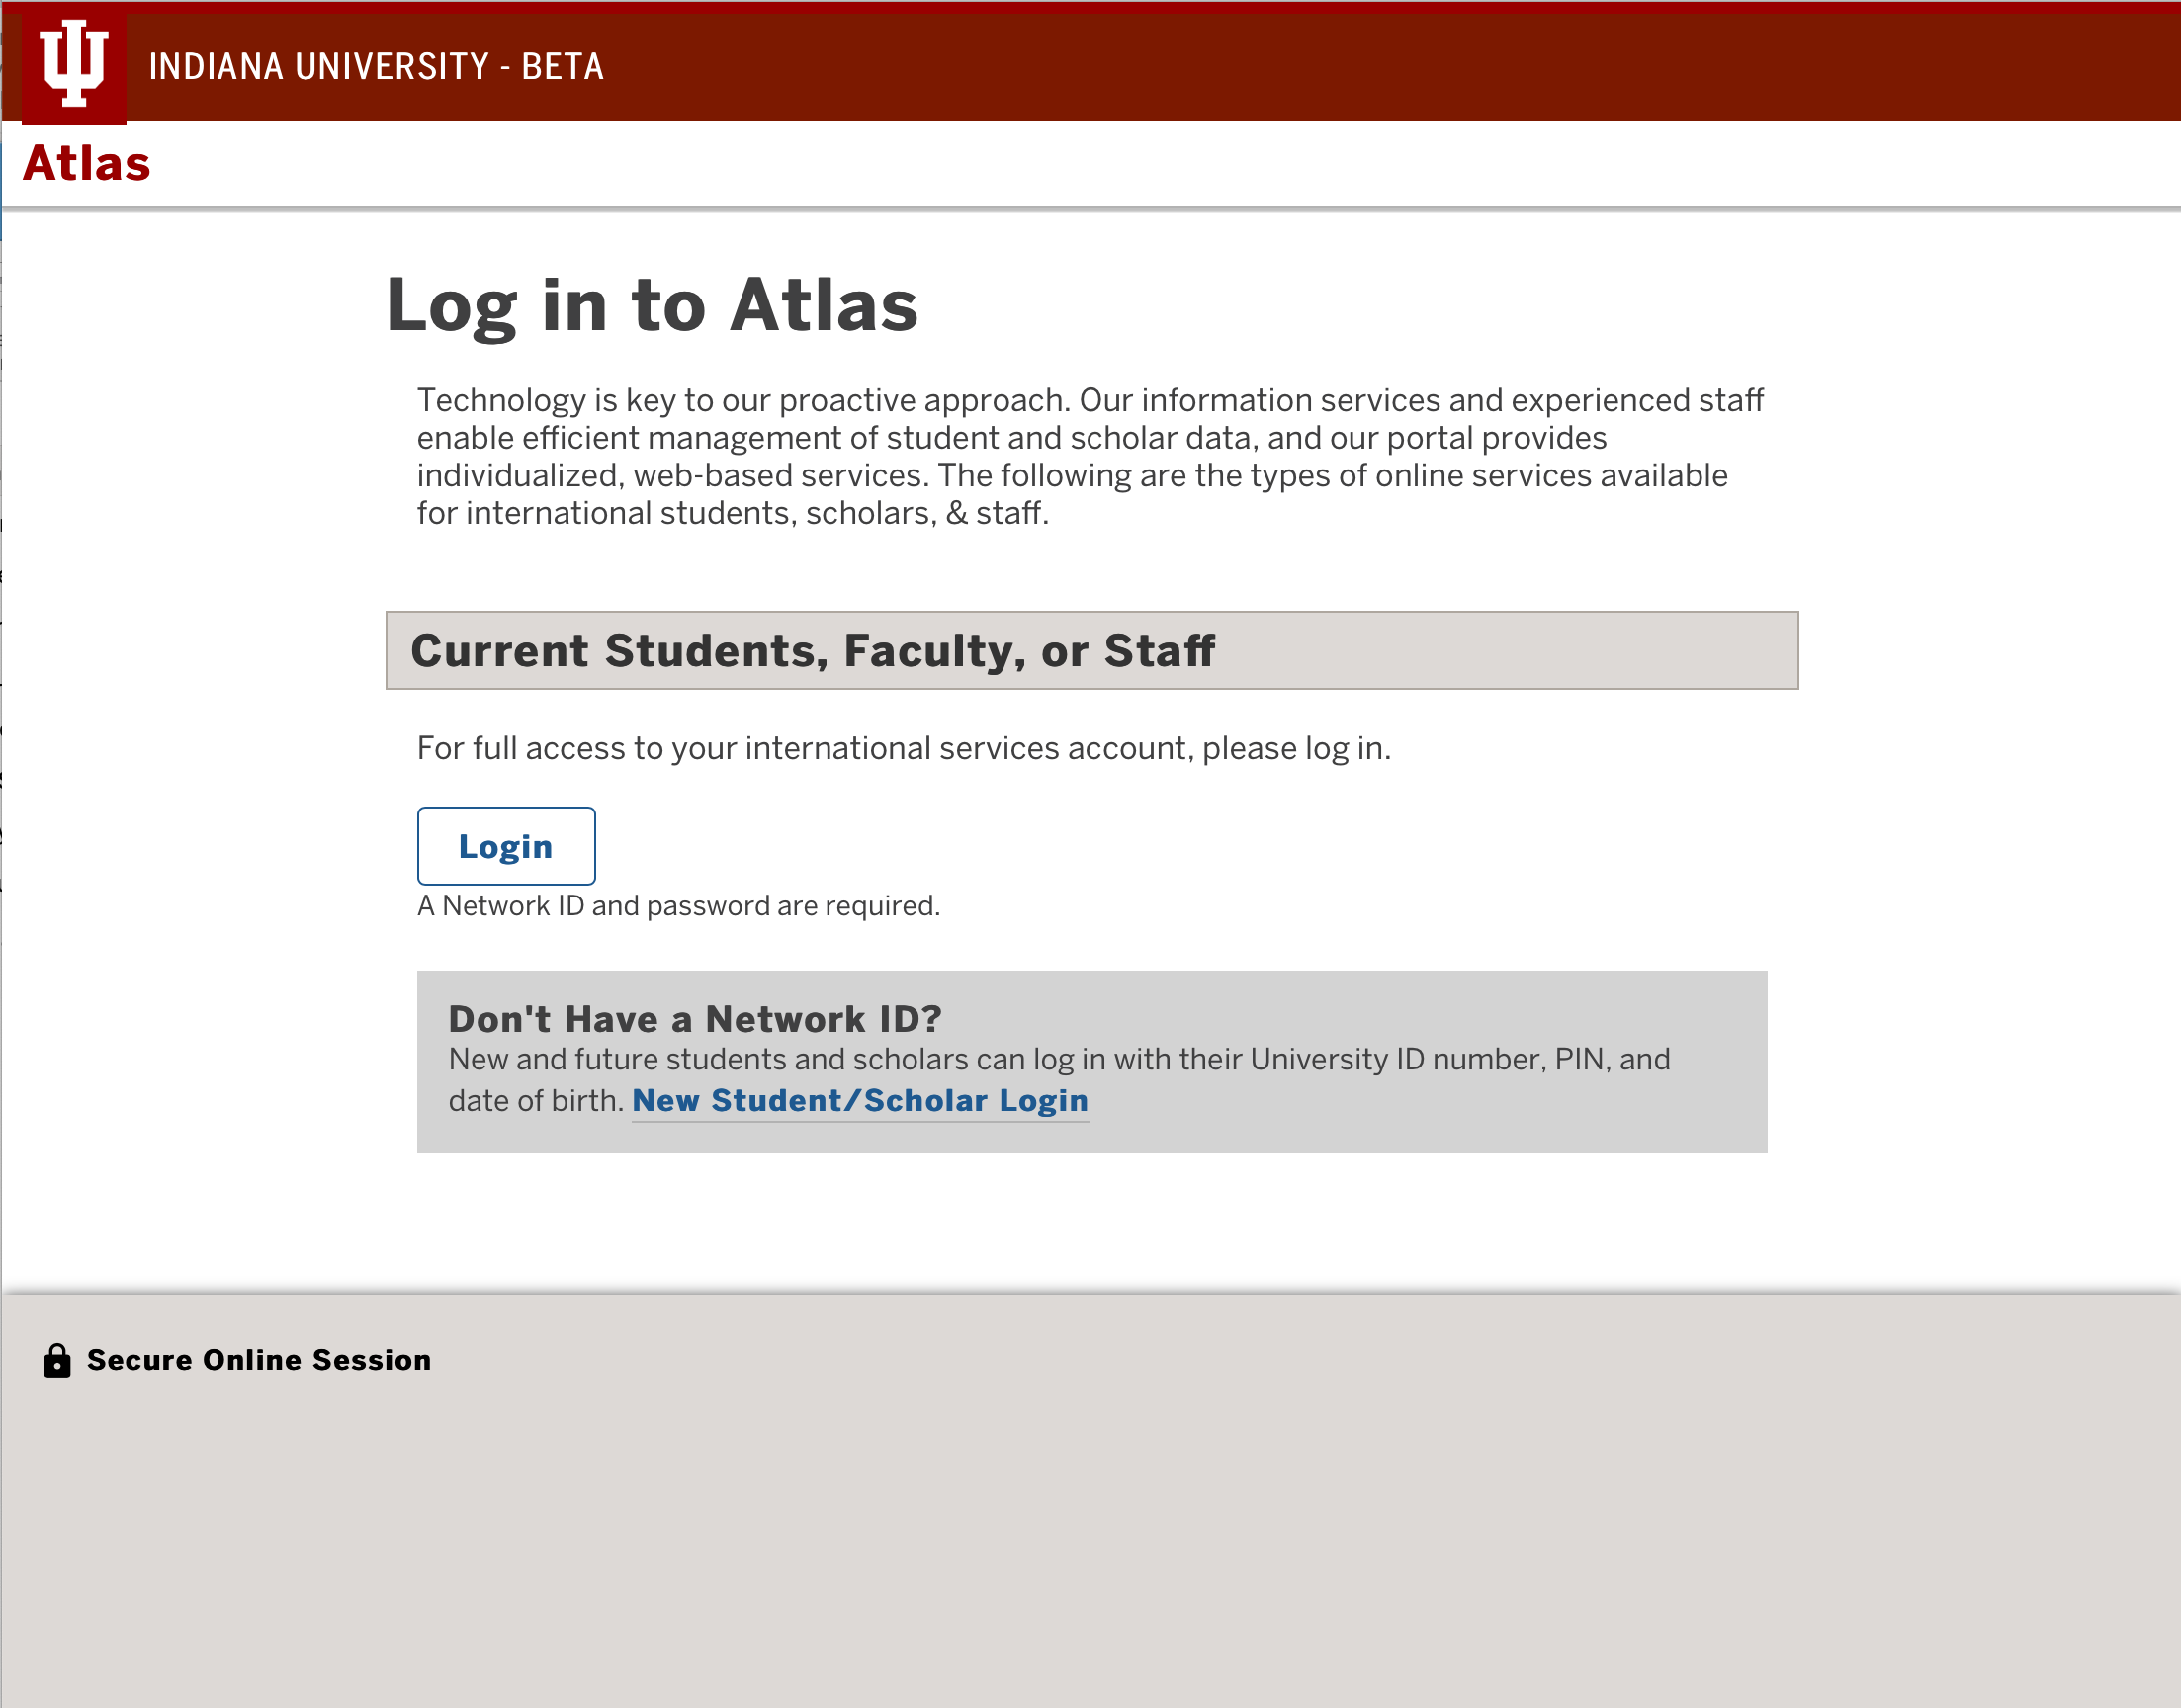Click the phrase "please log in."
The image size is (2181, 1708).
1296,748
